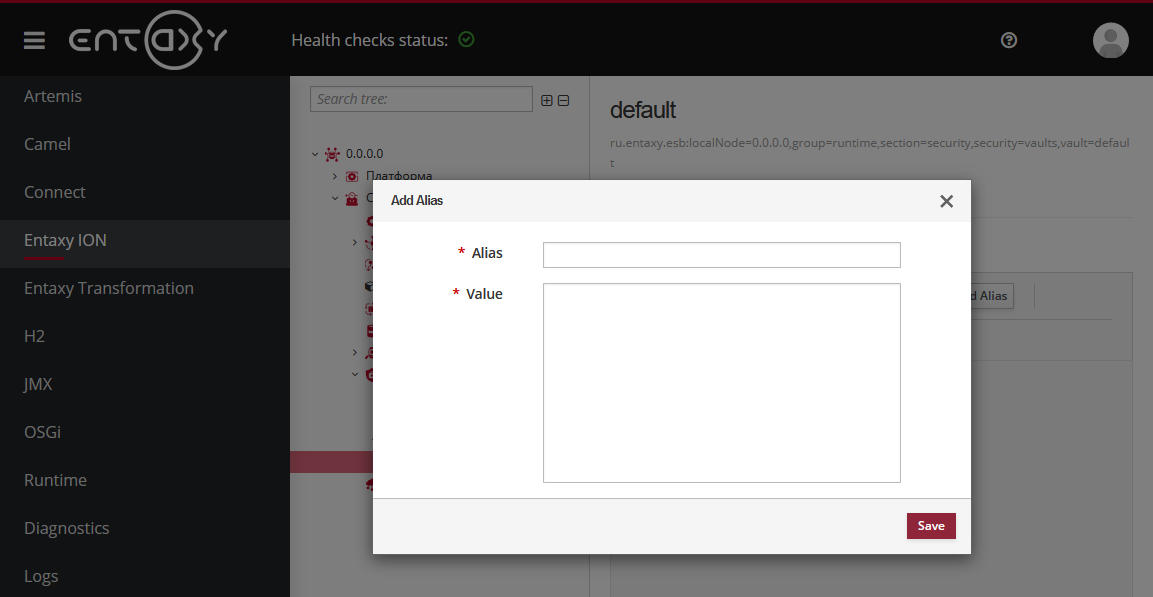
Task: Collapse all tree nodes with the minus icon
Action: (563, 99)
